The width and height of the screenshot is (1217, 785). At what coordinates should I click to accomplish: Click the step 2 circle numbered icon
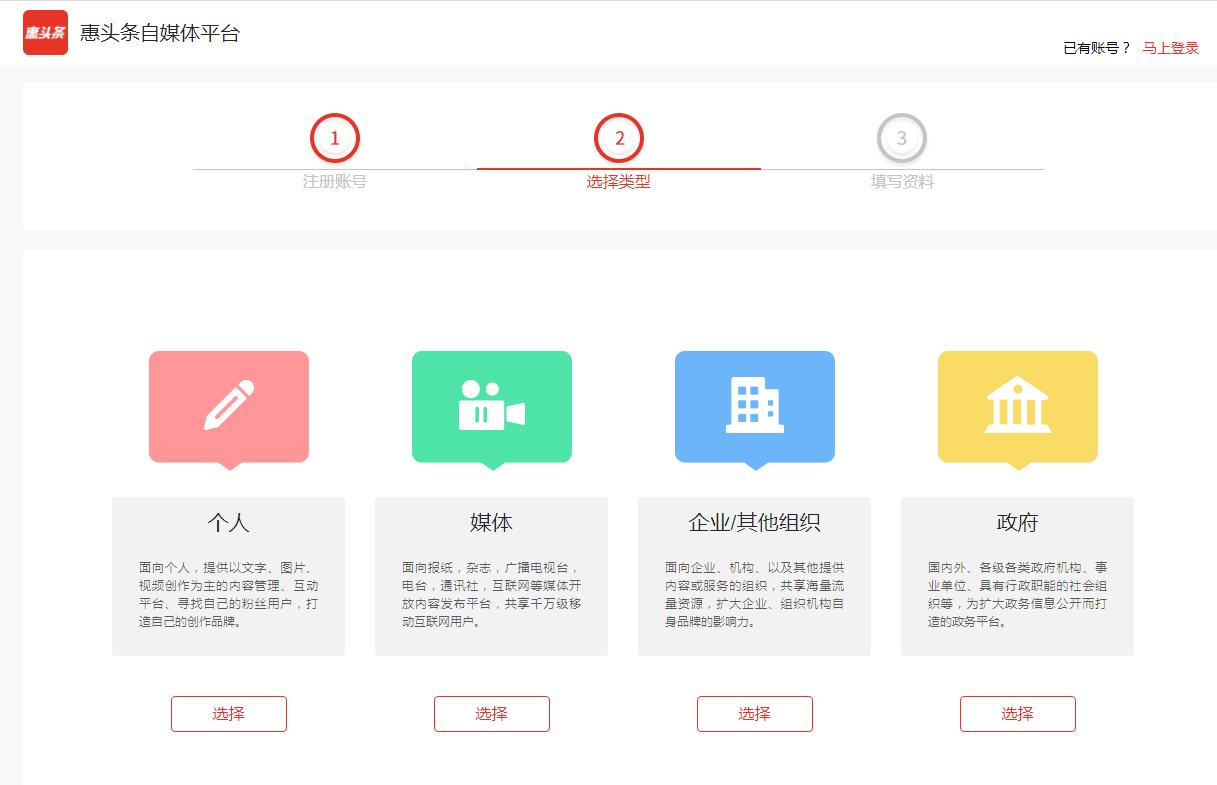click(620, 139)
